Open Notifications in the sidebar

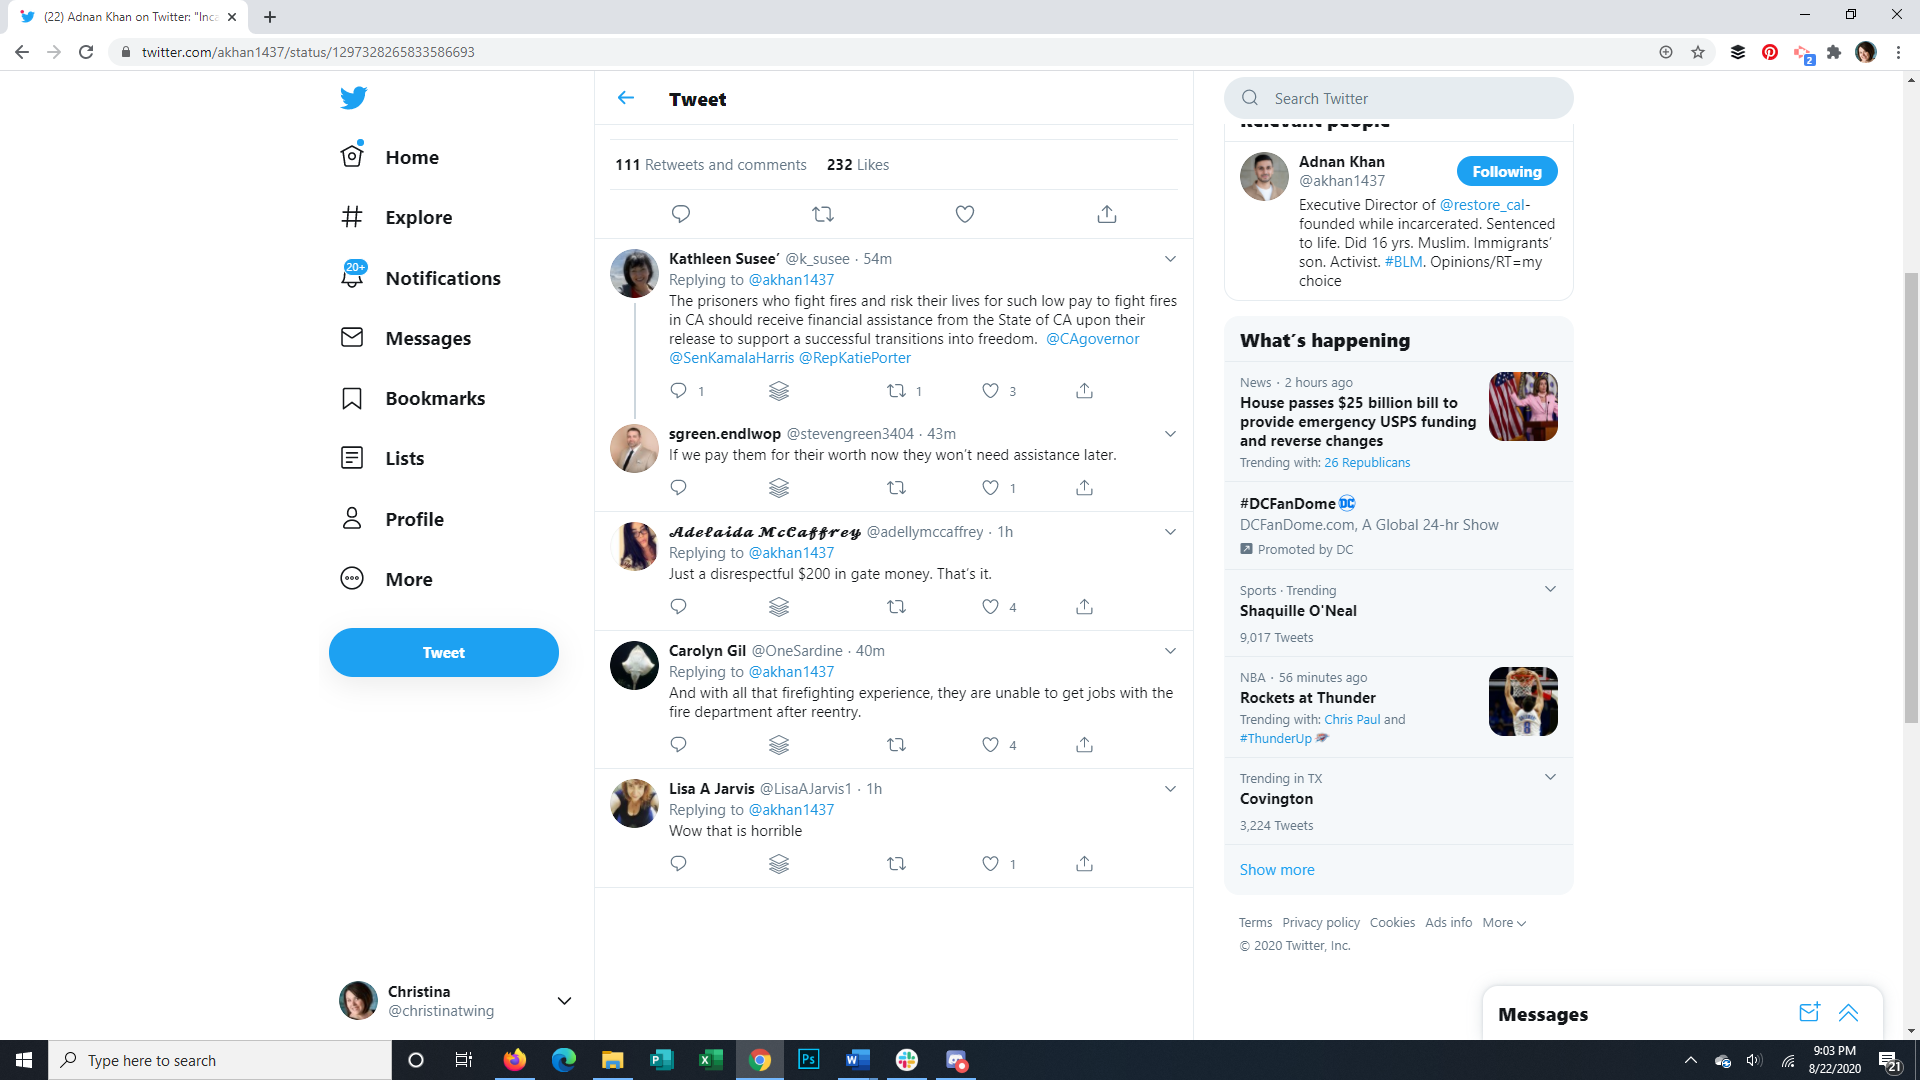point(442,278)
